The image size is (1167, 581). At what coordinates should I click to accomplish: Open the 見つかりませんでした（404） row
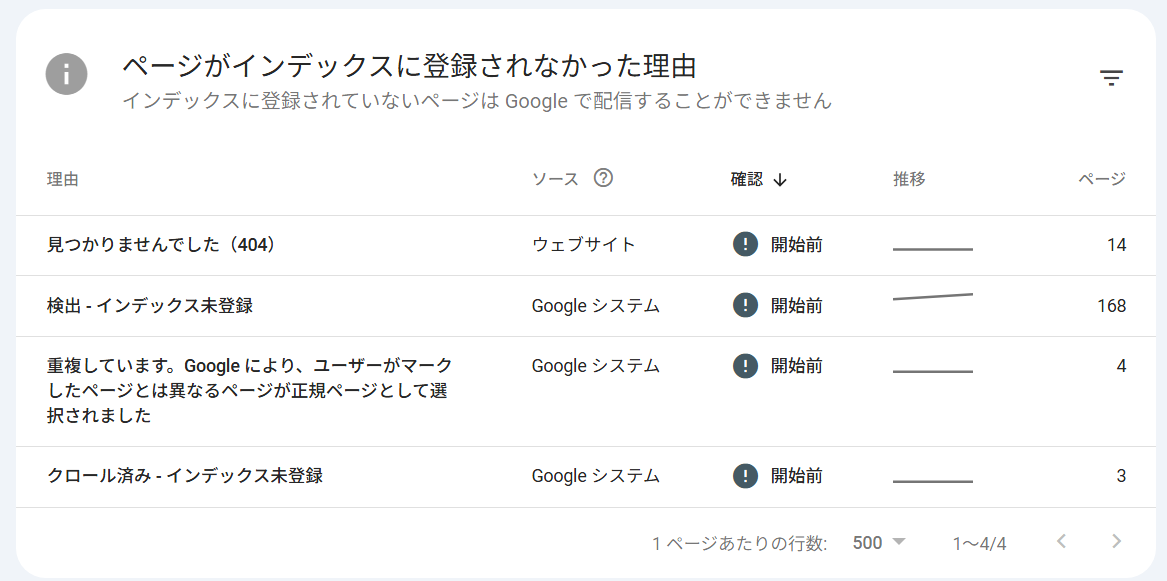point(162,245)
